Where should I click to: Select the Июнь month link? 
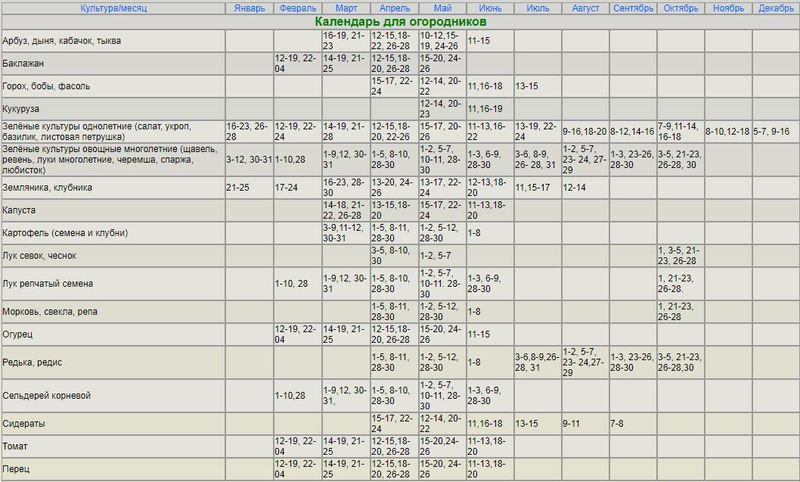click(489, 7)
